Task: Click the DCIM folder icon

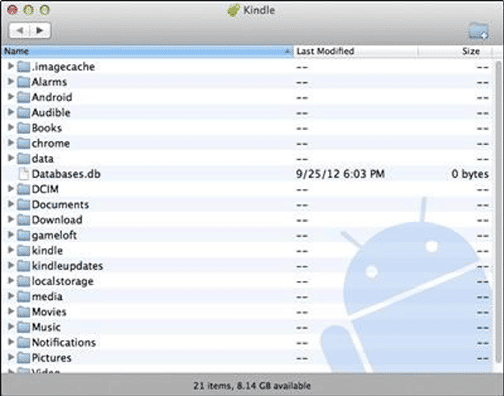Action: pyautogui.click(x=24, y=189)
